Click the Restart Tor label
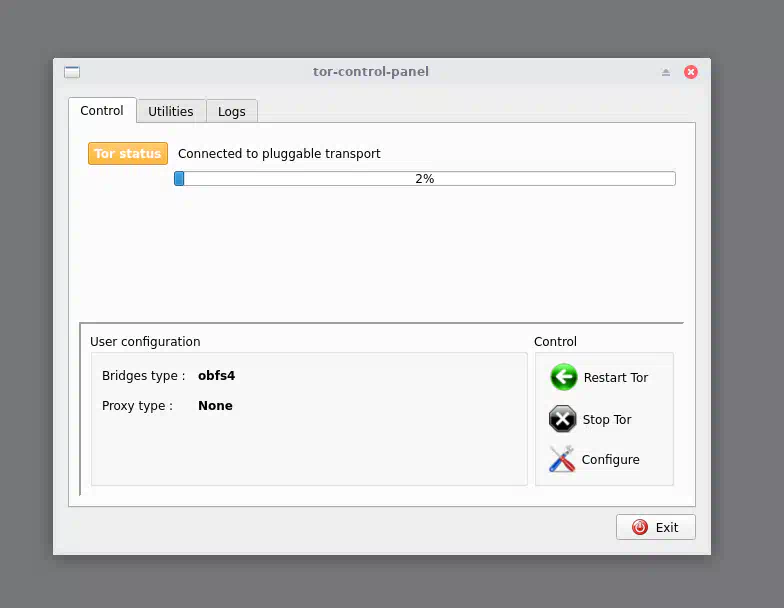Viewport: 784px width, 608px height. coord(616,378)
